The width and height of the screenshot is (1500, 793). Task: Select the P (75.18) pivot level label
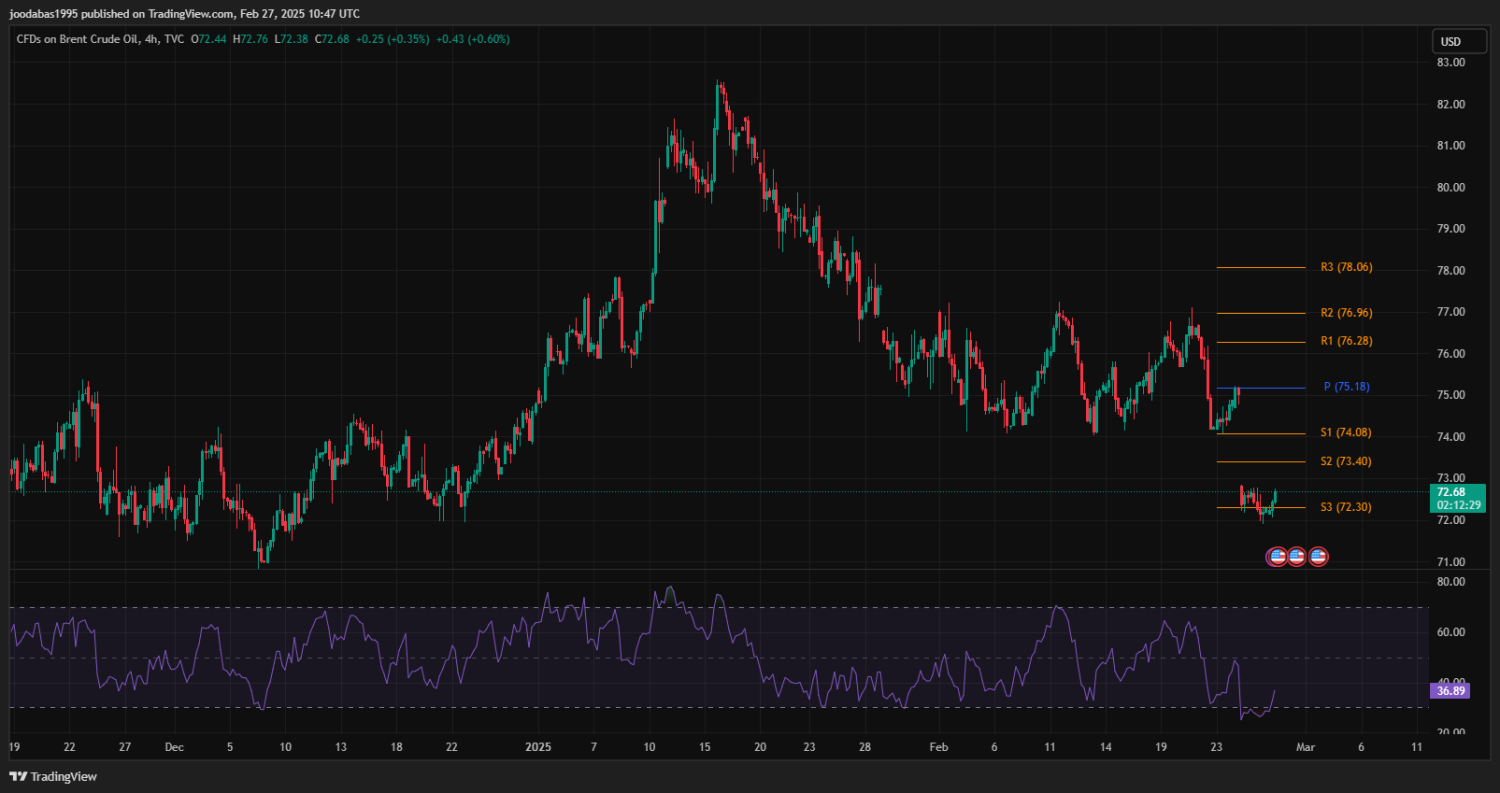click(x=1347, y=387)
